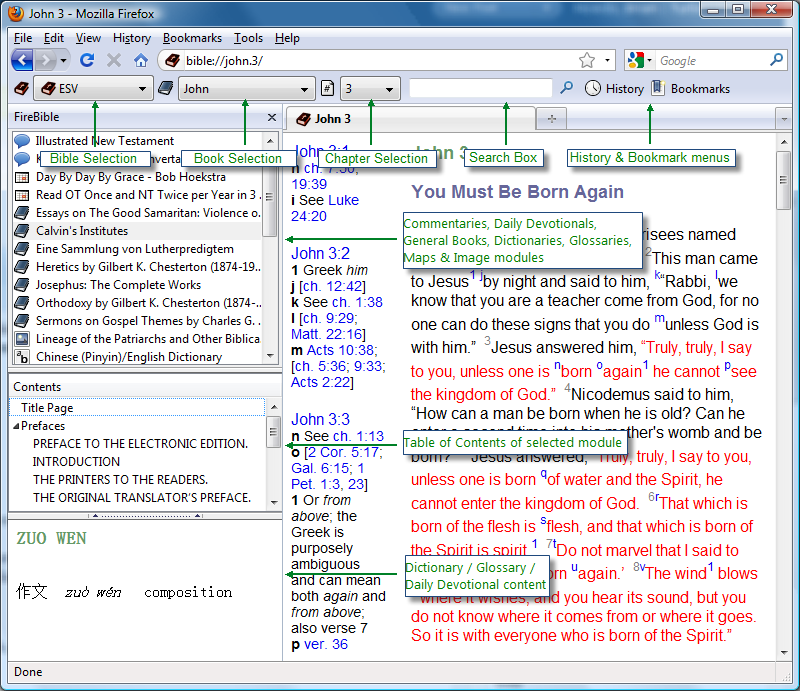The image size is (800, 691).
Task: Click the FireBible red book toolbar icon
Action: [x=21, y=89]
